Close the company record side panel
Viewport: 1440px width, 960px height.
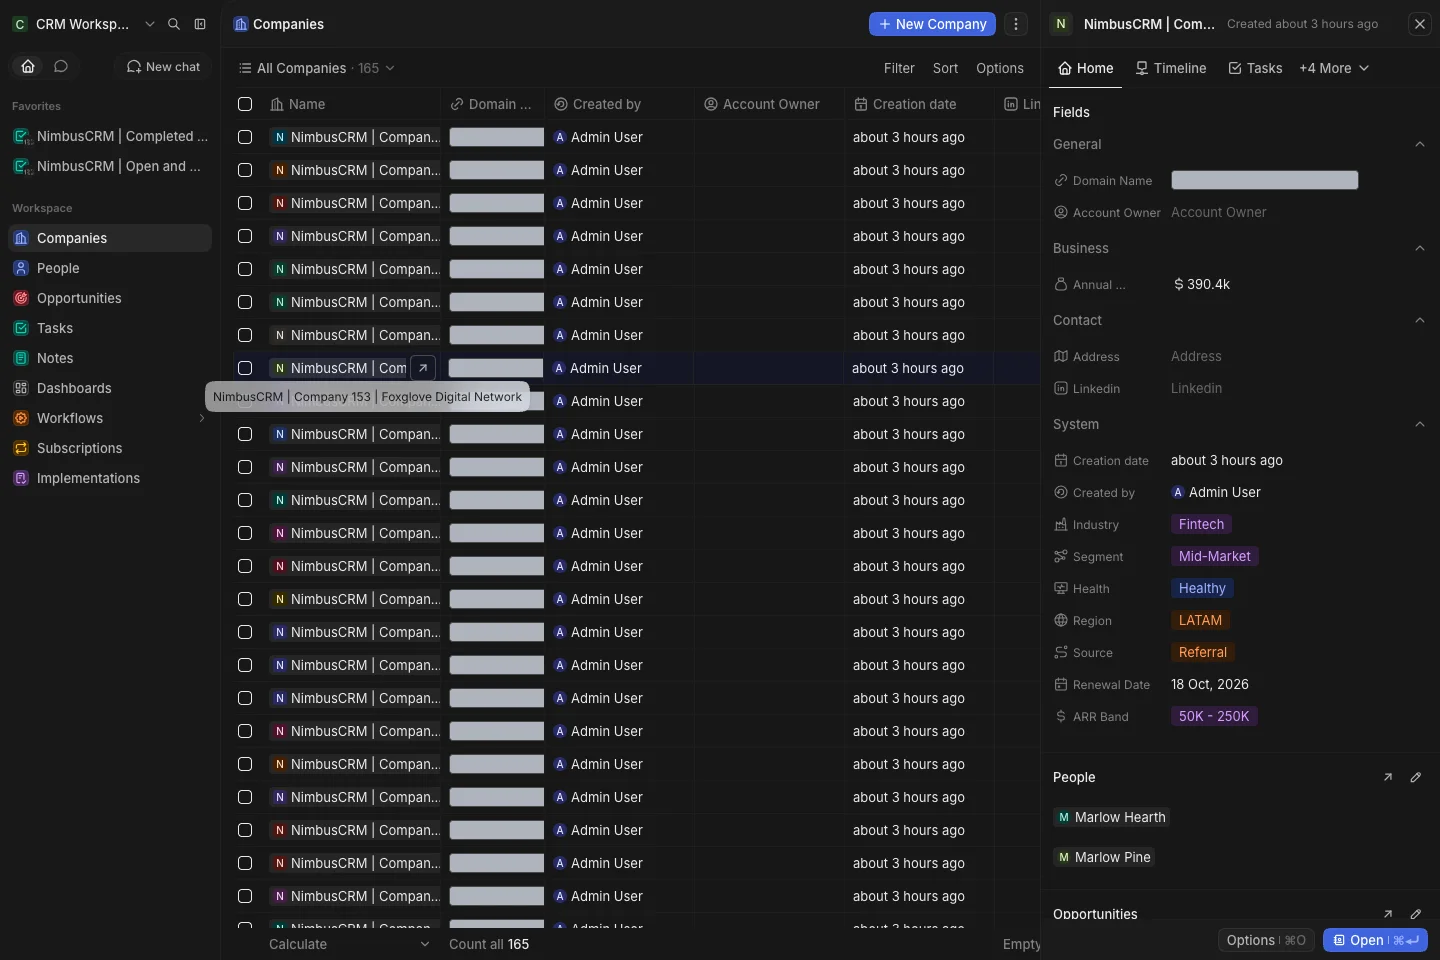point(1420,24)
